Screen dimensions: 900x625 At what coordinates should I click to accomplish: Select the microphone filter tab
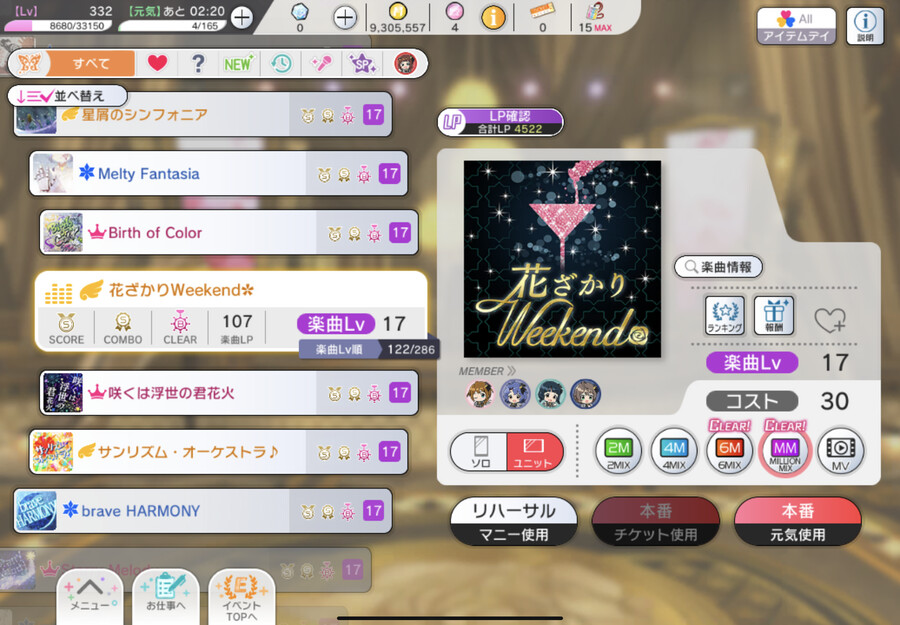321,63
